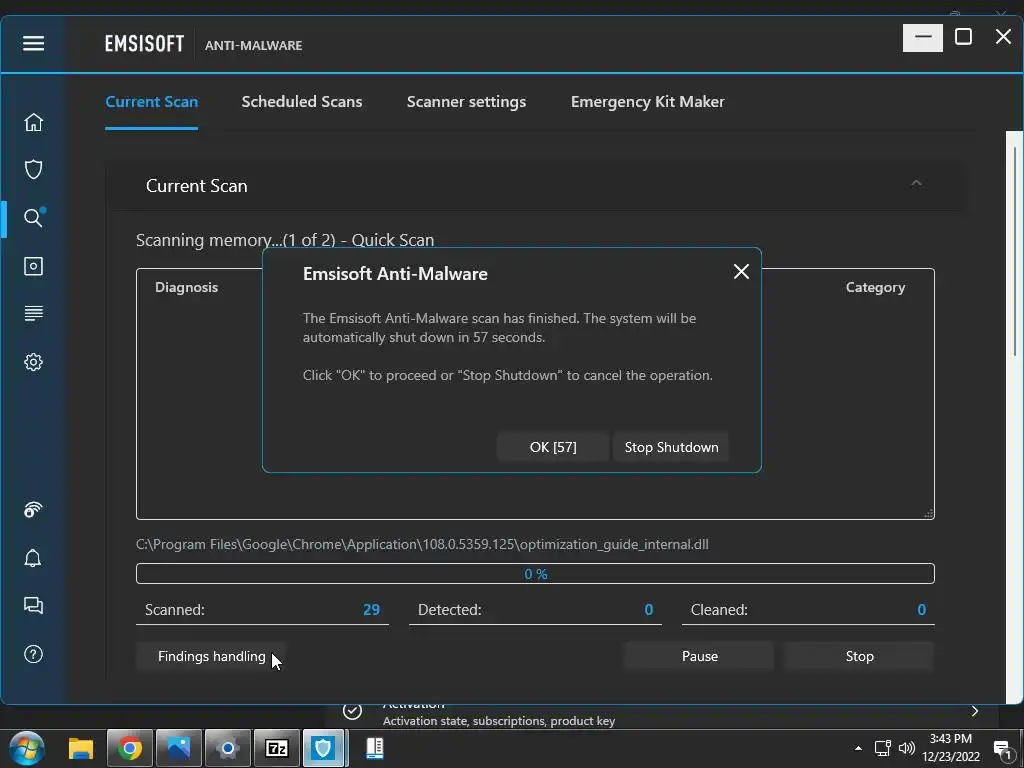Open the Windows Start menu
Screen dimensions: 1024x768
[27, 748]
